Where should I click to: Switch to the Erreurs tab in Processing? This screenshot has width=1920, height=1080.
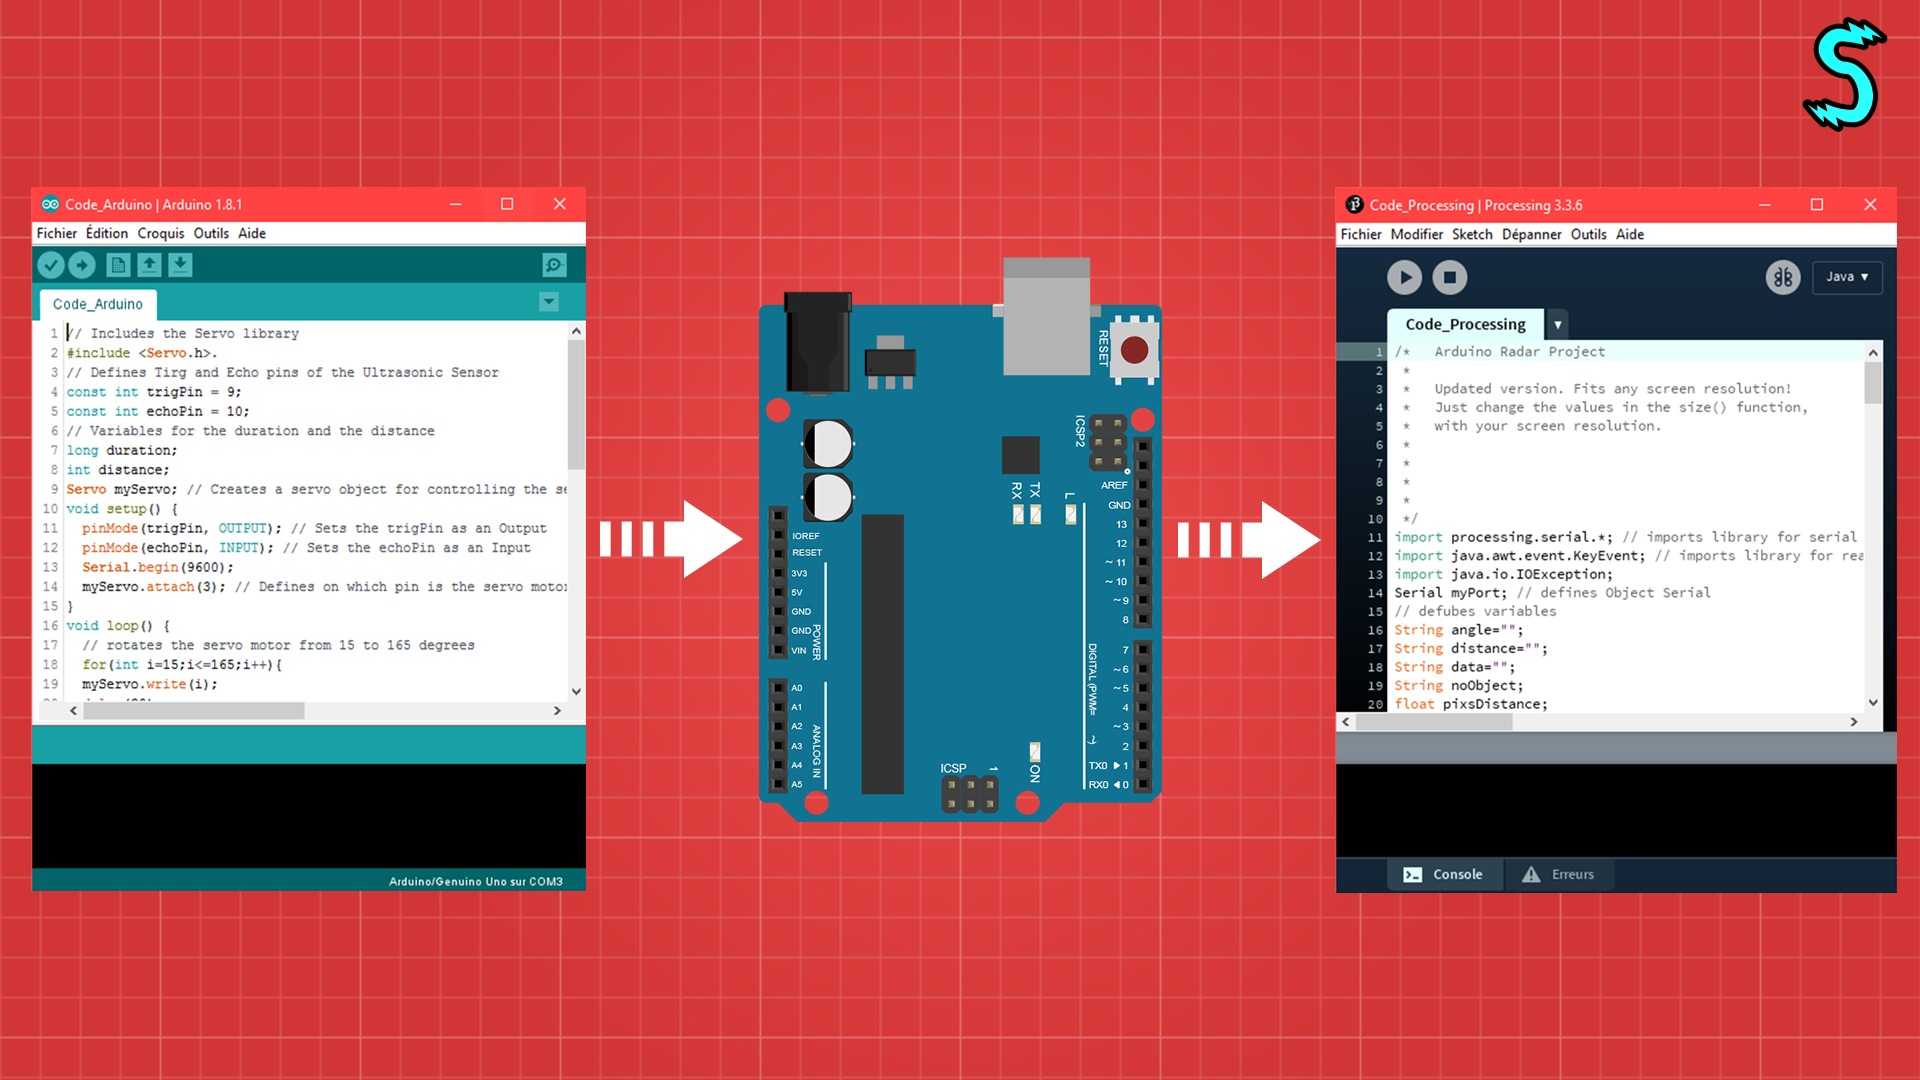point(1558,874)
